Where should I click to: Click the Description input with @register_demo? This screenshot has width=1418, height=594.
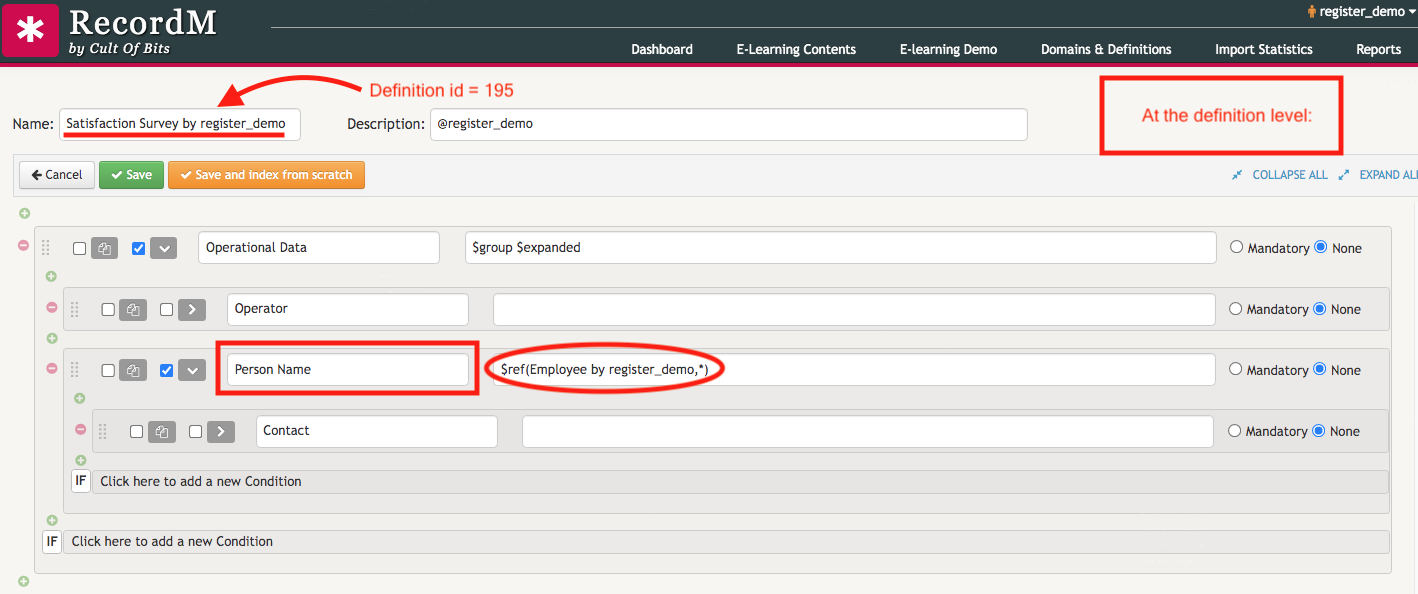pyautogui.click(x=728, y=124)
